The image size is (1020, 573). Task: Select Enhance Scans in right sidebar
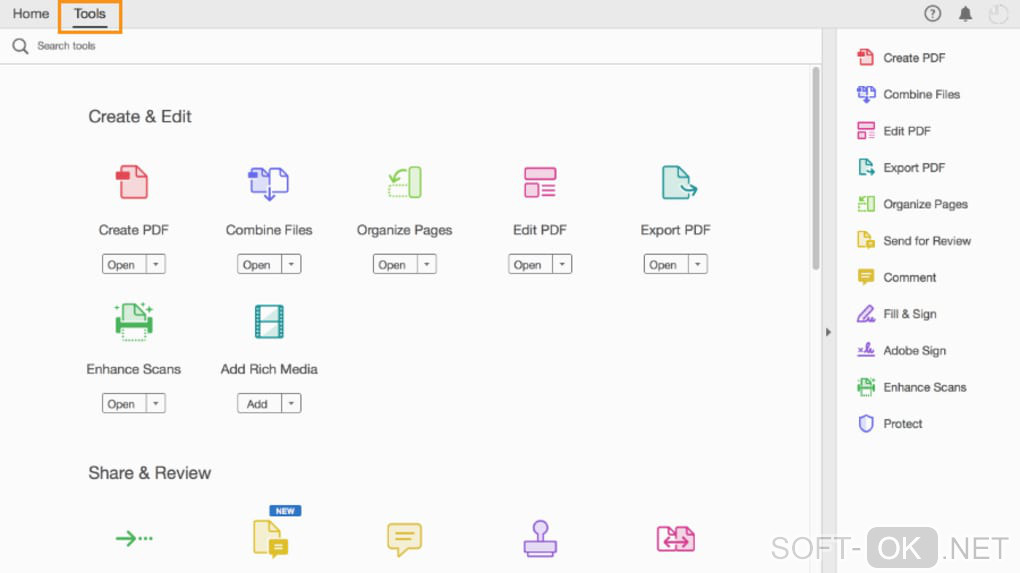(912, 387)
